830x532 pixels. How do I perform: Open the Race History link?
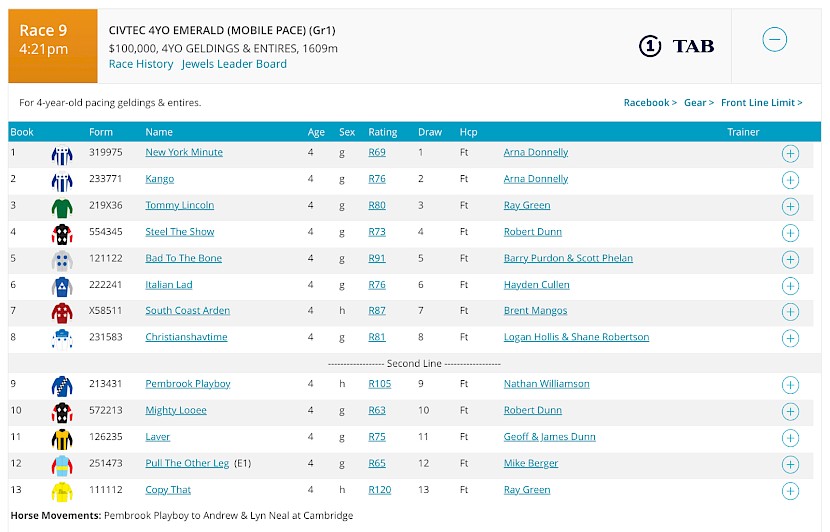[x=141, y=64]
